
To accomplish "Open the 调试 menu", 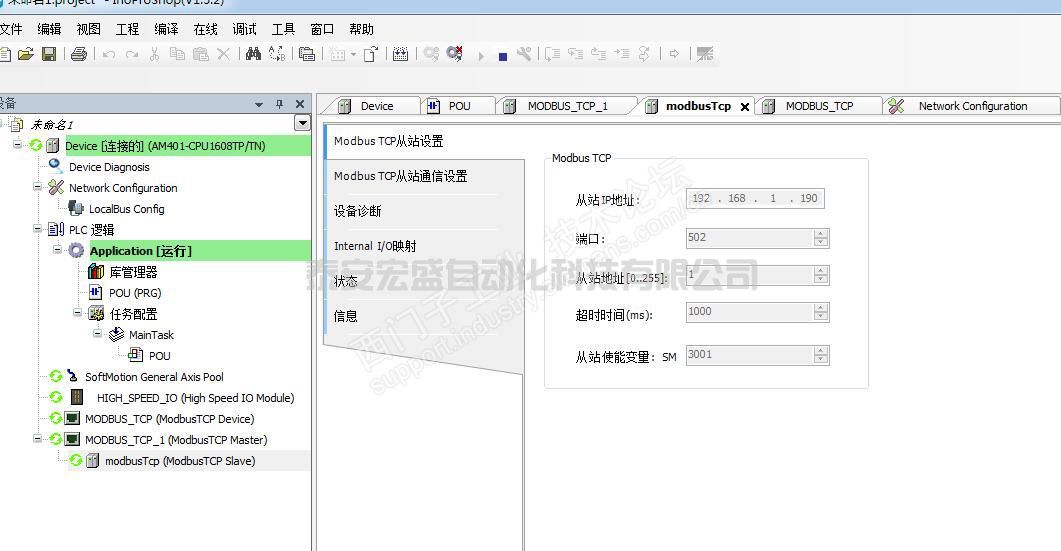I will (244, 29).
